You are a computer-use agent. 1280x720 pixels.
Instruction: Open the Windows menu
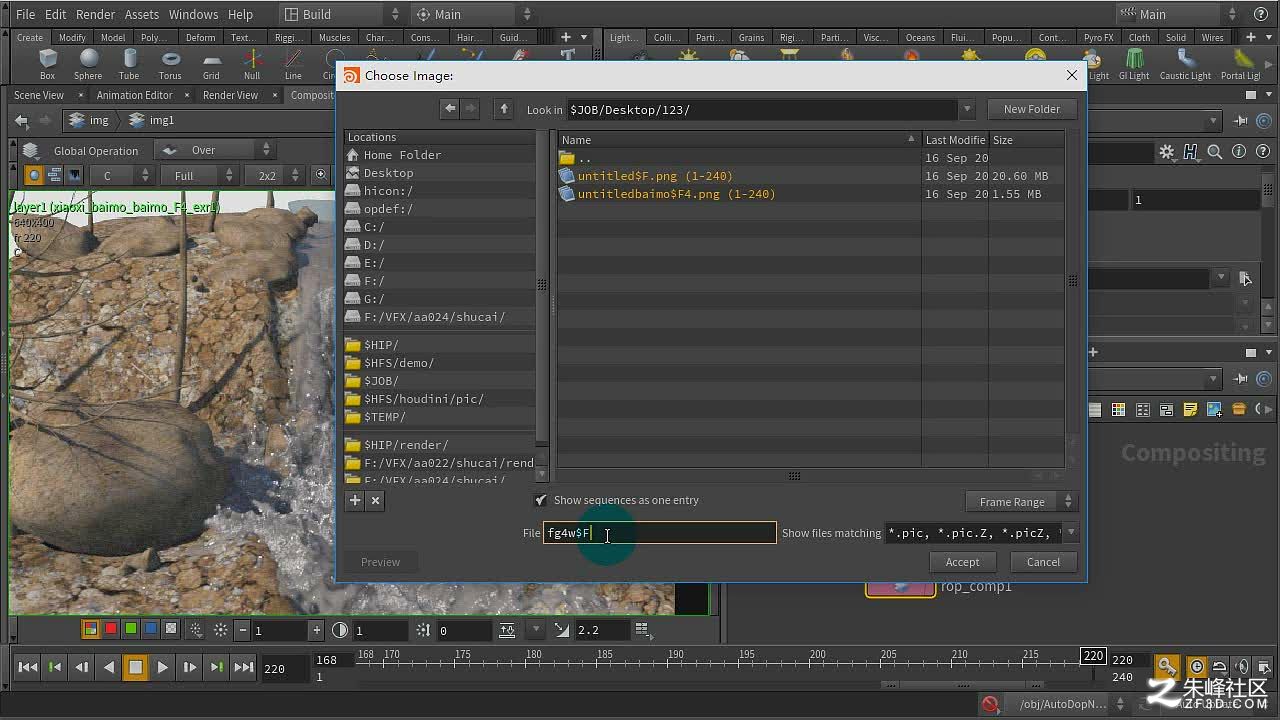click(193, 14)
